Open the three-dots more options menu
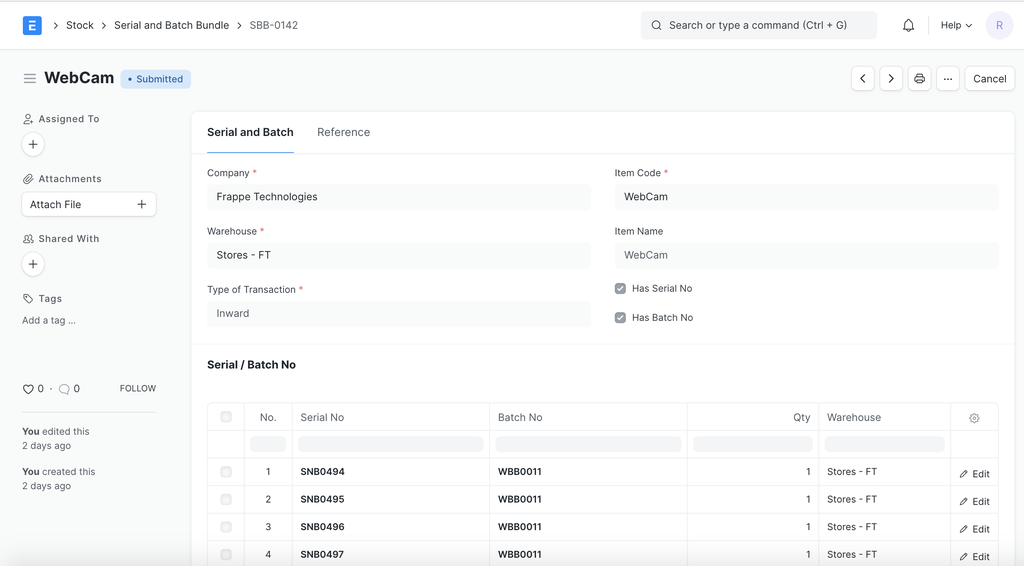This screenshot has width=1024, height=566. click(x=948, y=78)
